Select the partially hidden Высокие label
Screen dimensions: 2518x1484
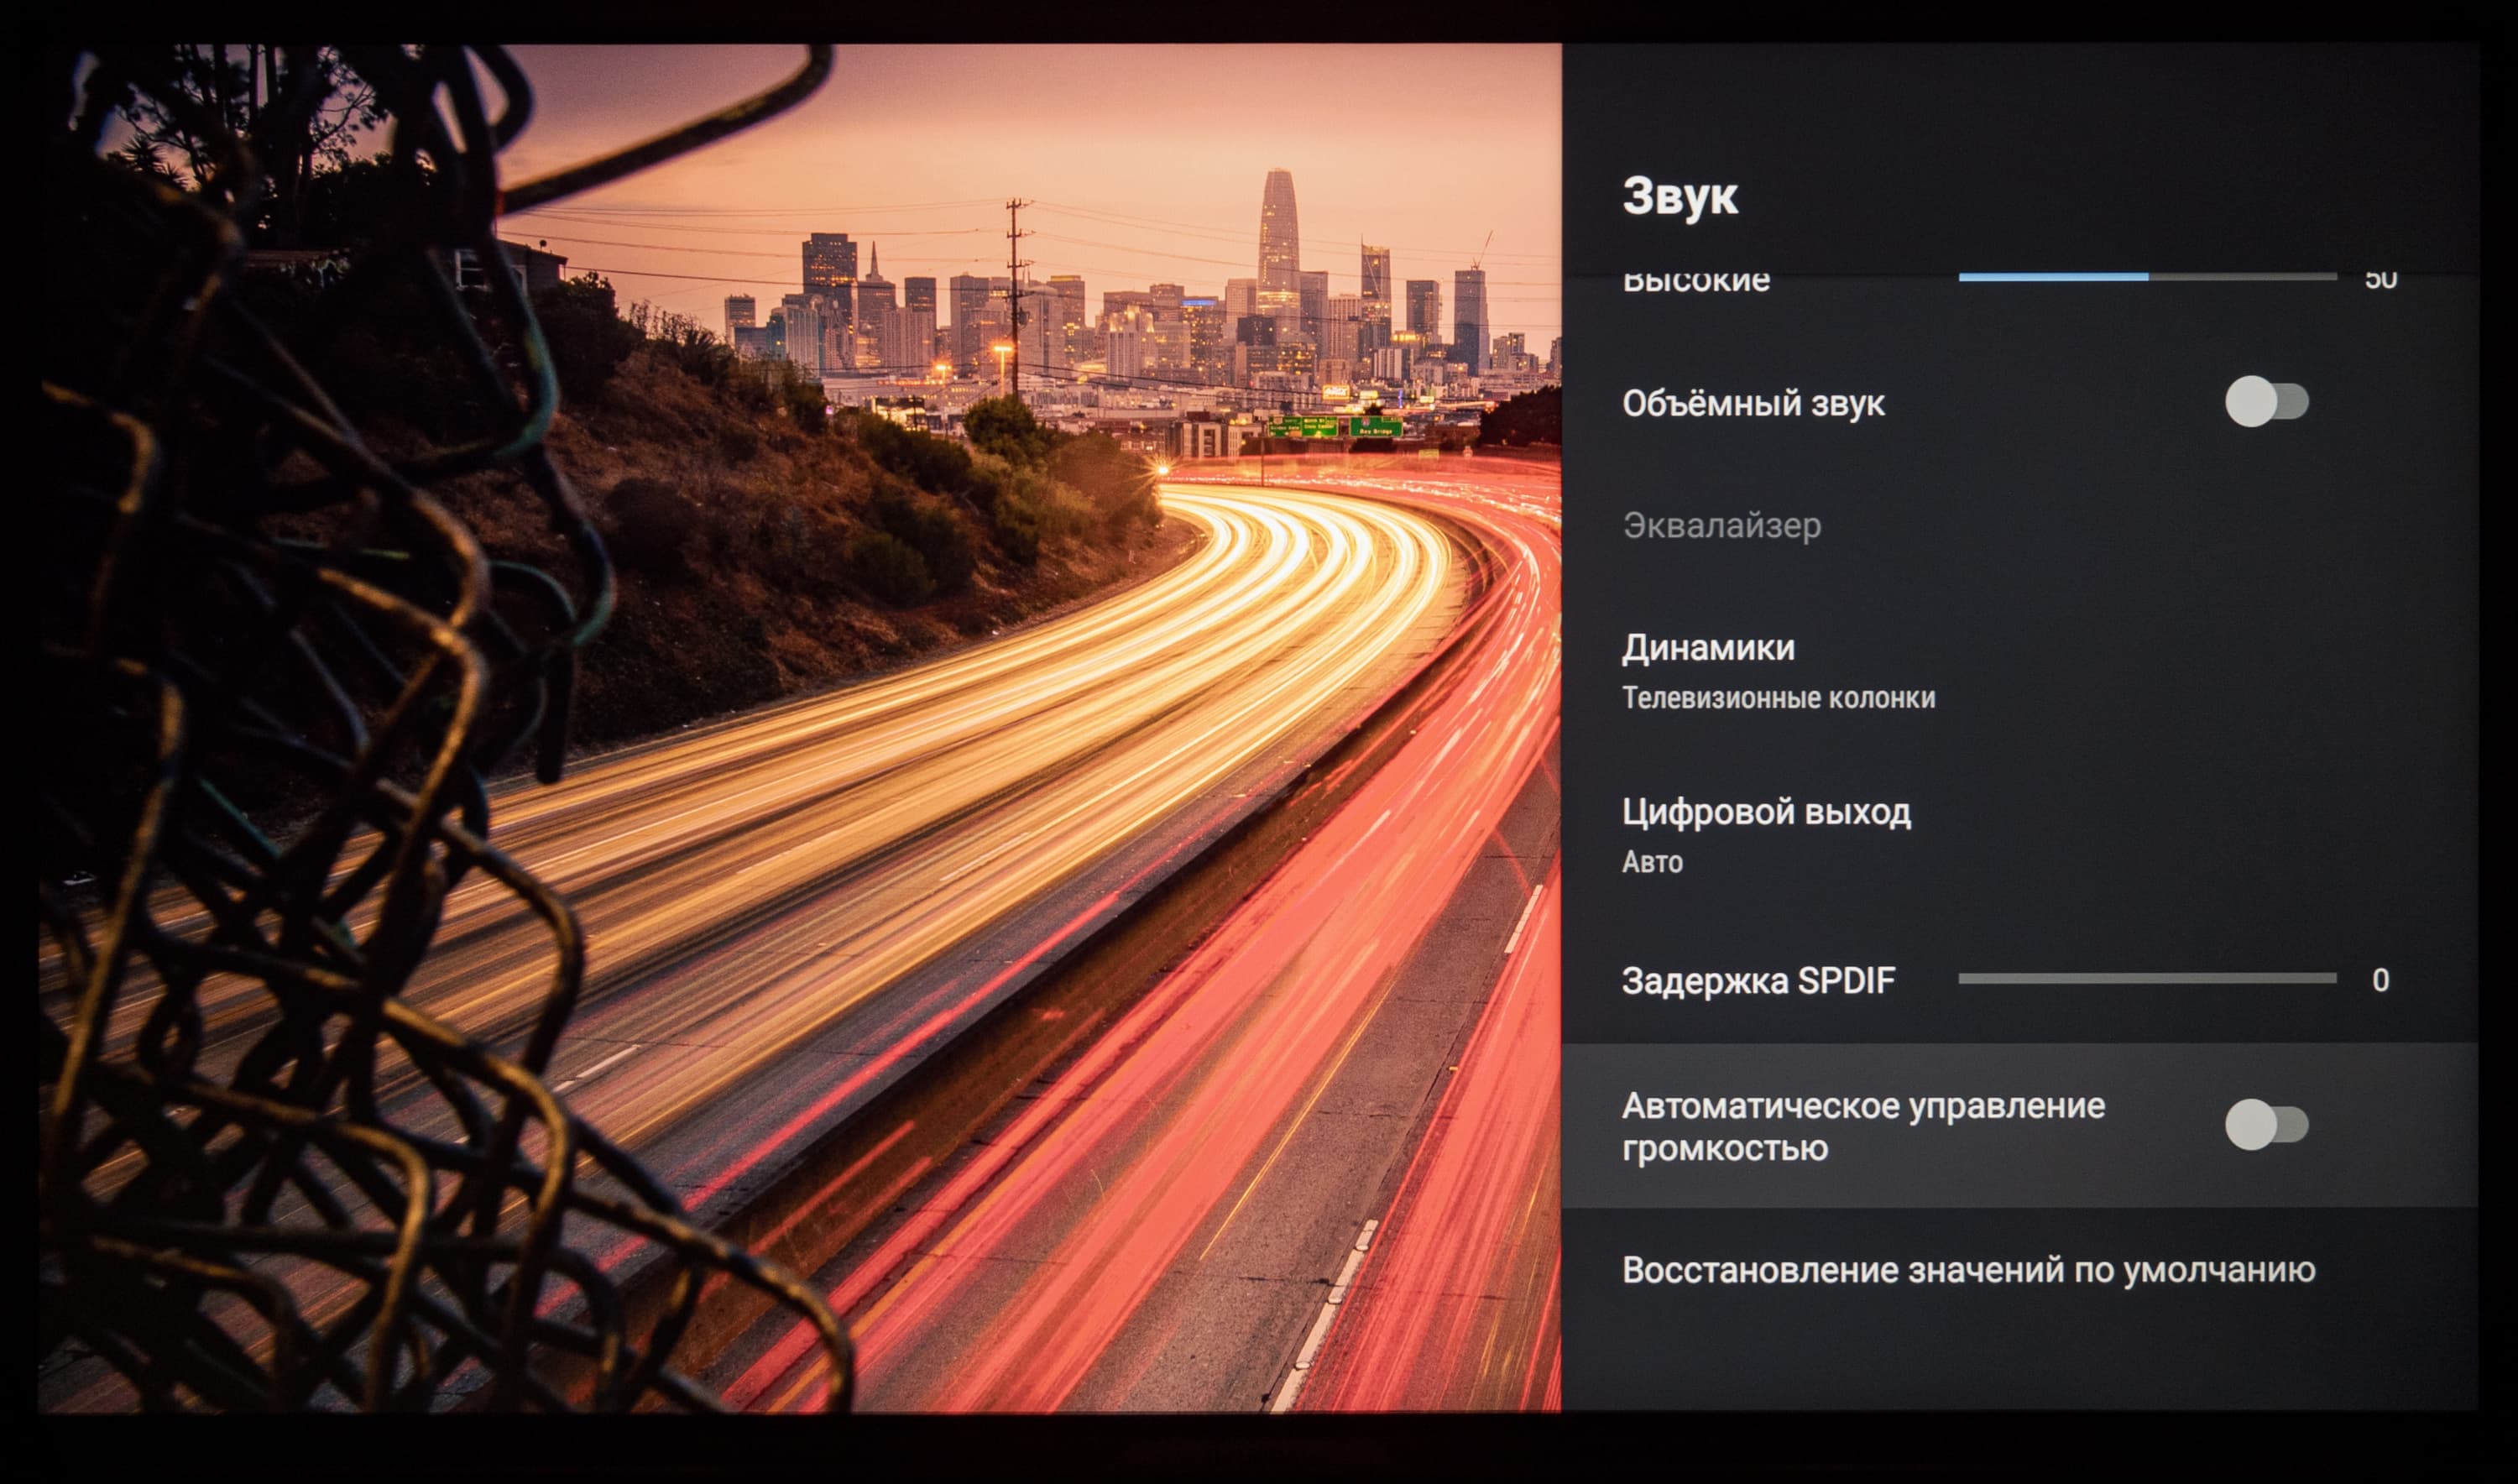[x=1696, y=282]
